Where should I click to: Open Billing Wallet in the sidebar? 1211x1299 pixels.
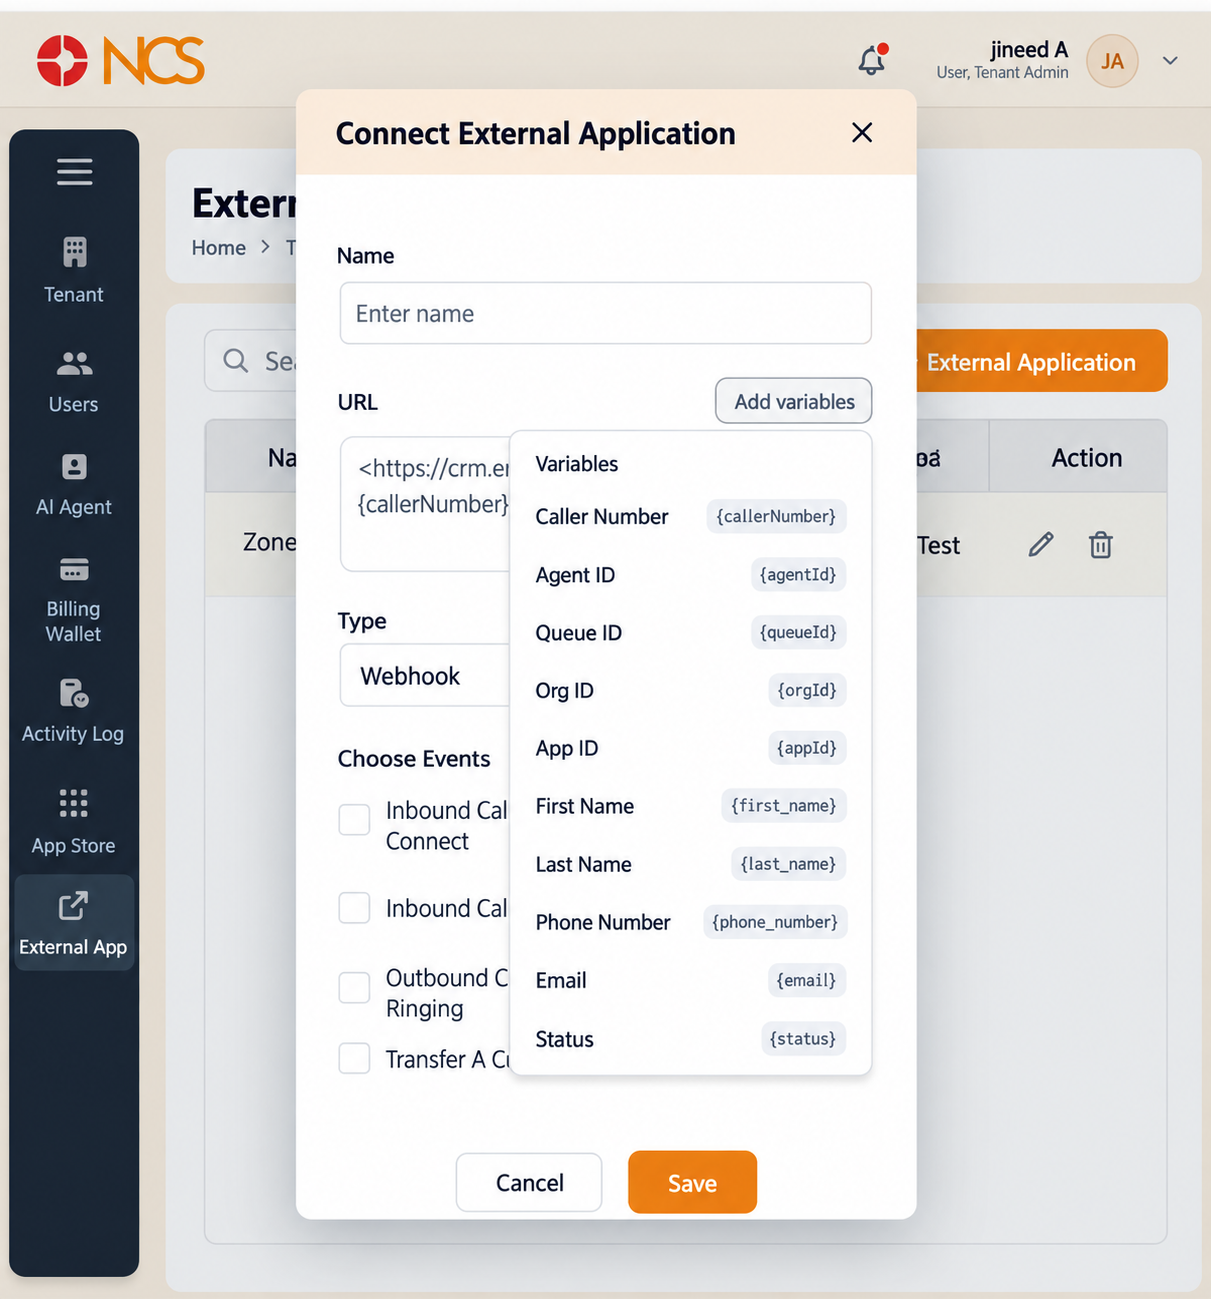coord(74,600)
